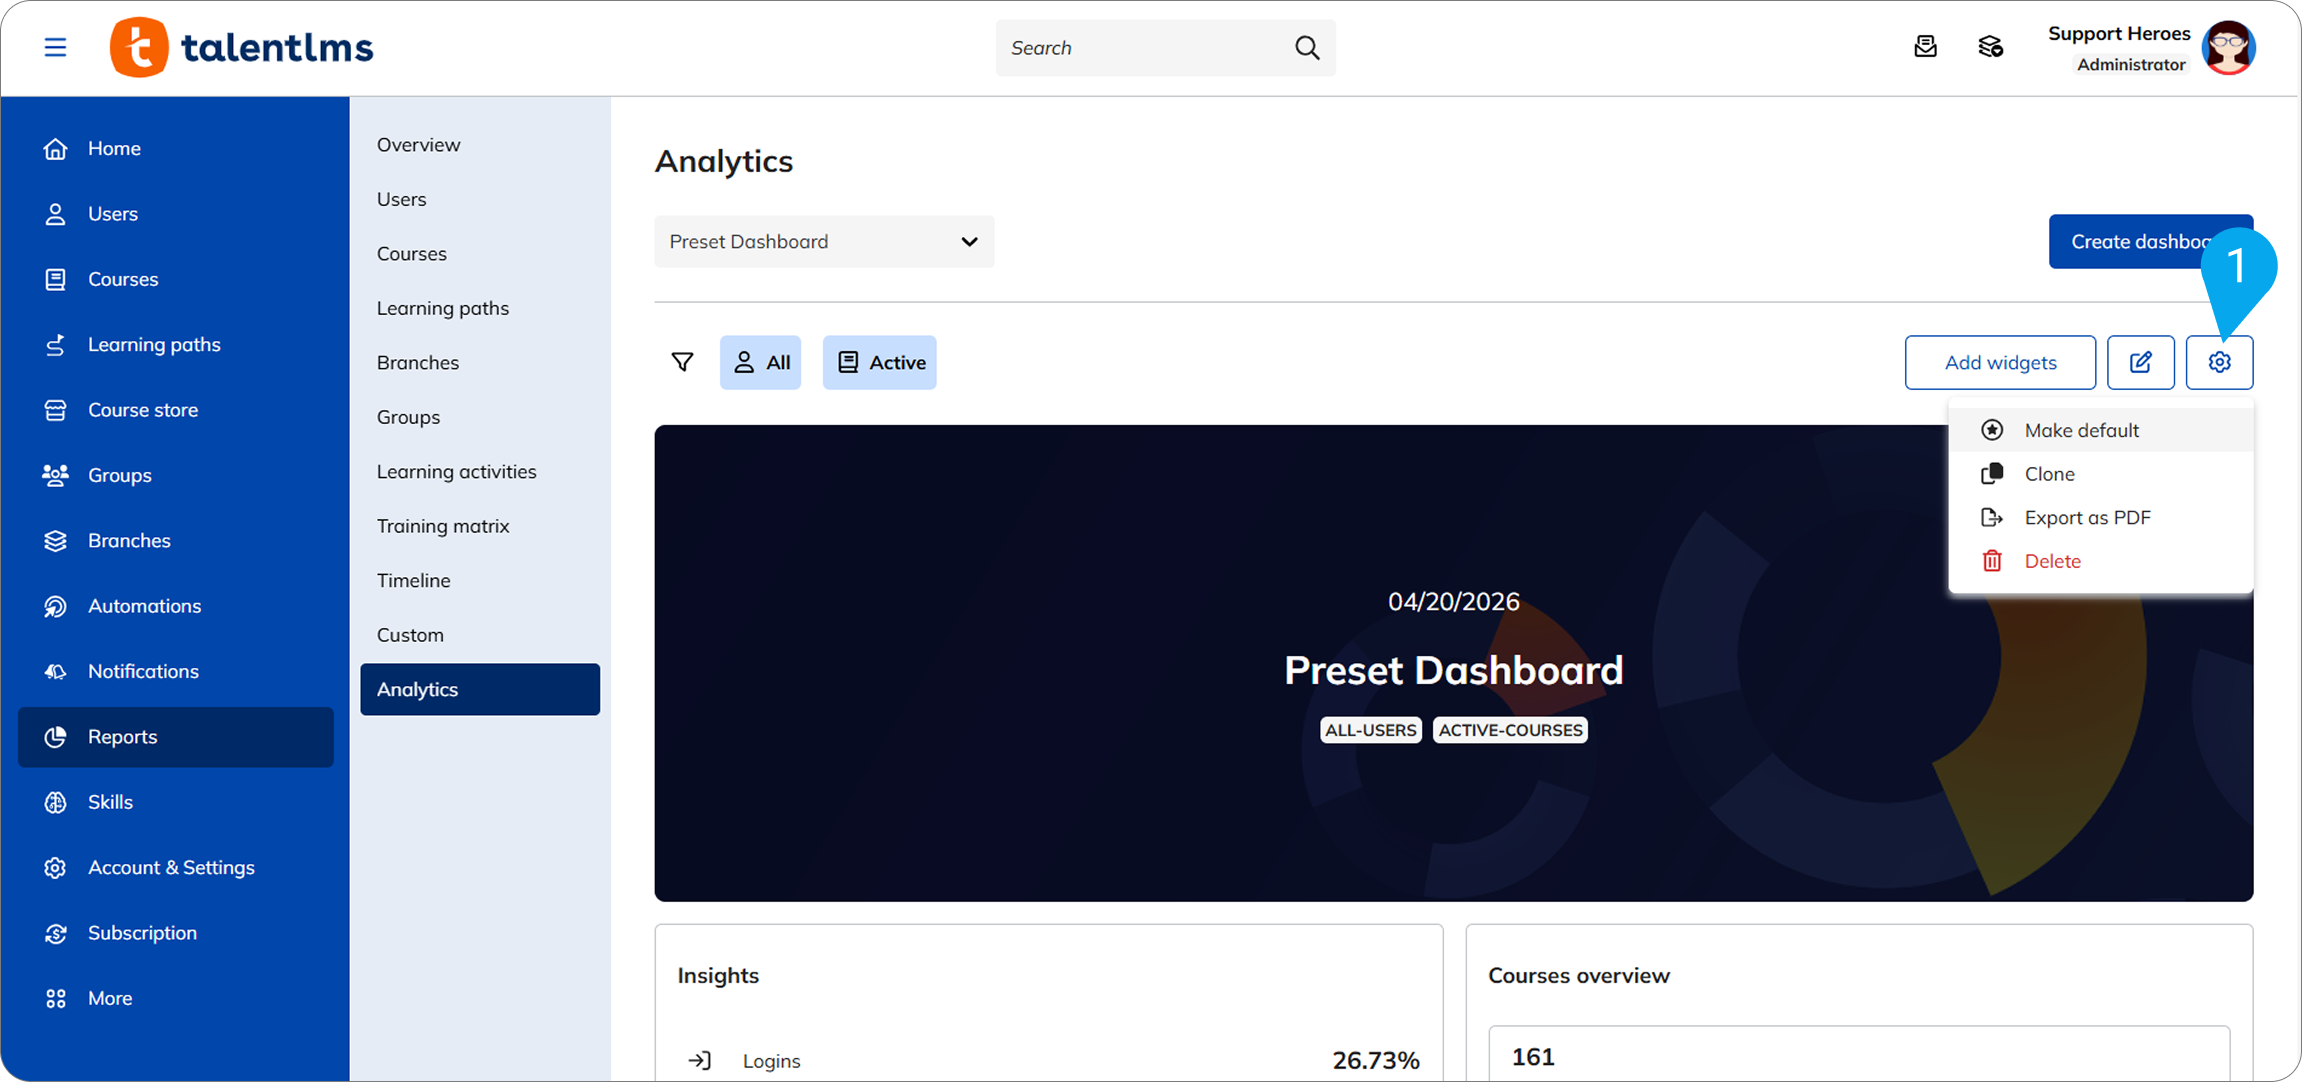The image size is (2302, 1082).
Task: Open the hamburger menu icon
Action: 55,47
